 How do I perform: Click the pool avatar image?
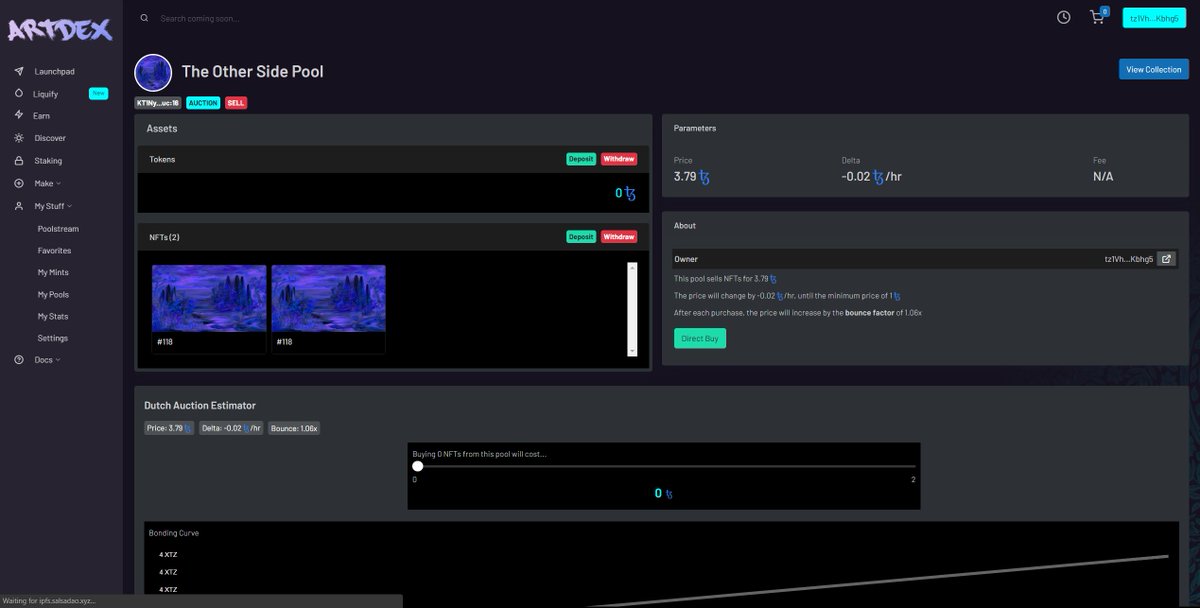tap(153, 72)
